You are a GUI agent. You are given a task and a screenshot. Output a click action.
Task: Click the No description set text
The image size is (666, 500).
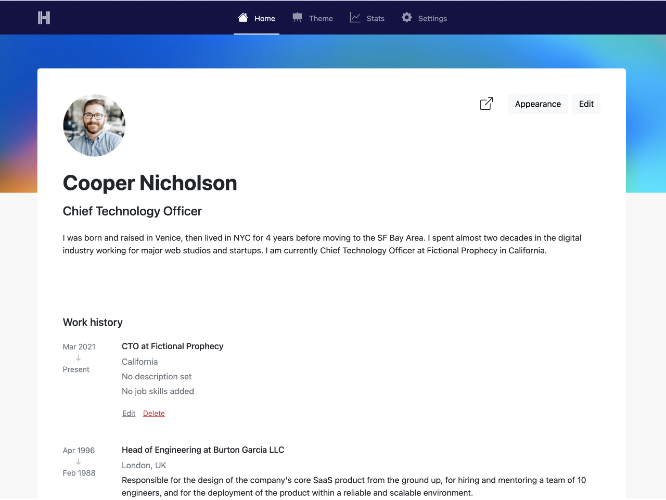tap(156, 377)
